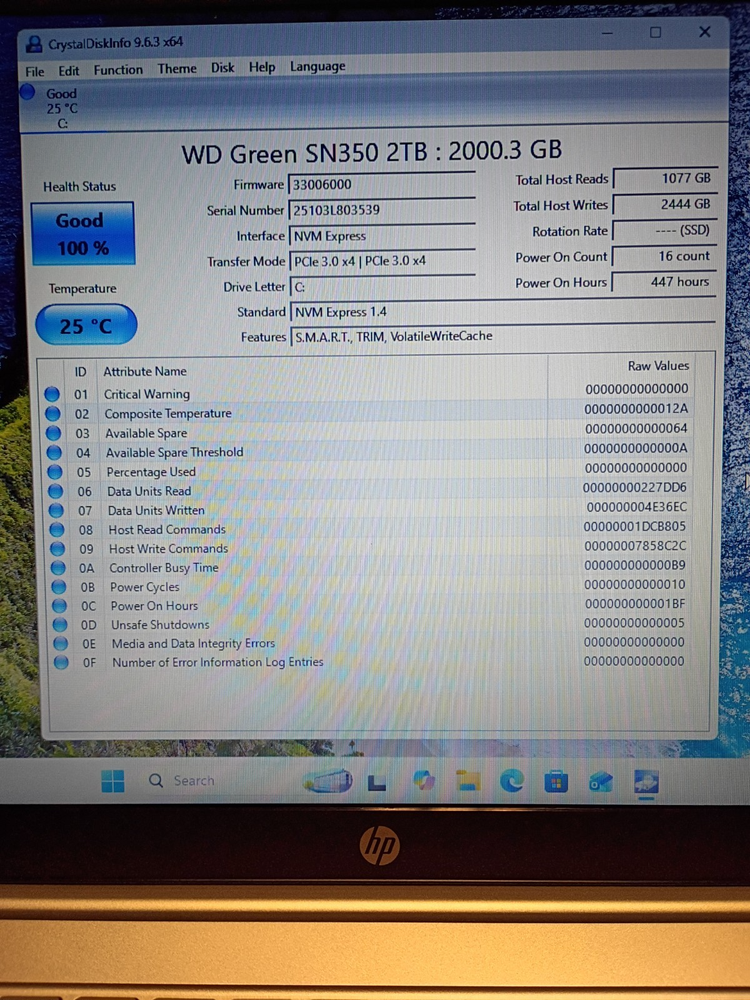Open Microsoft Edge from the taskbar
The height and width of the screenshot is (1000, 750).
tap(512, 781)
